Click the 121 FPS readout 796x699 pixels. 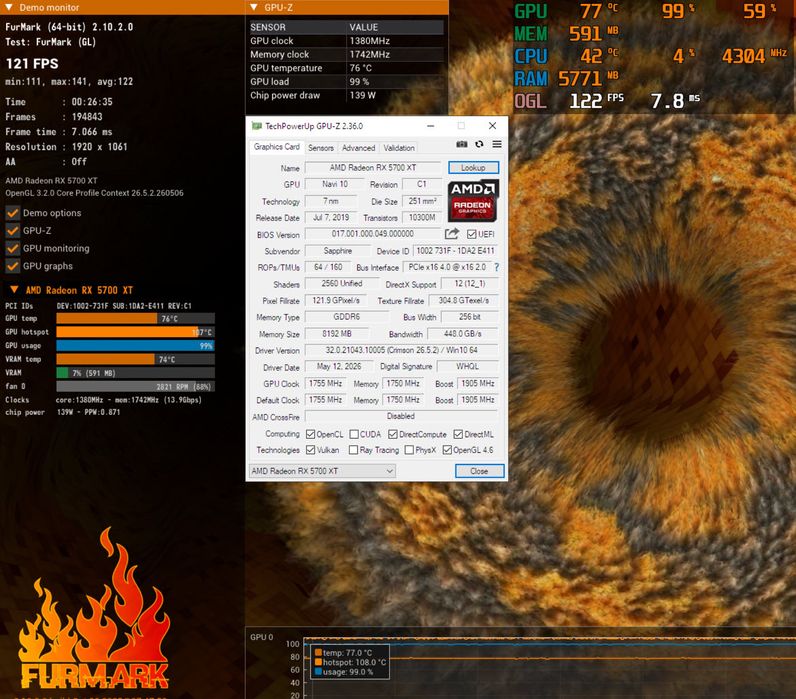point(32,63)
